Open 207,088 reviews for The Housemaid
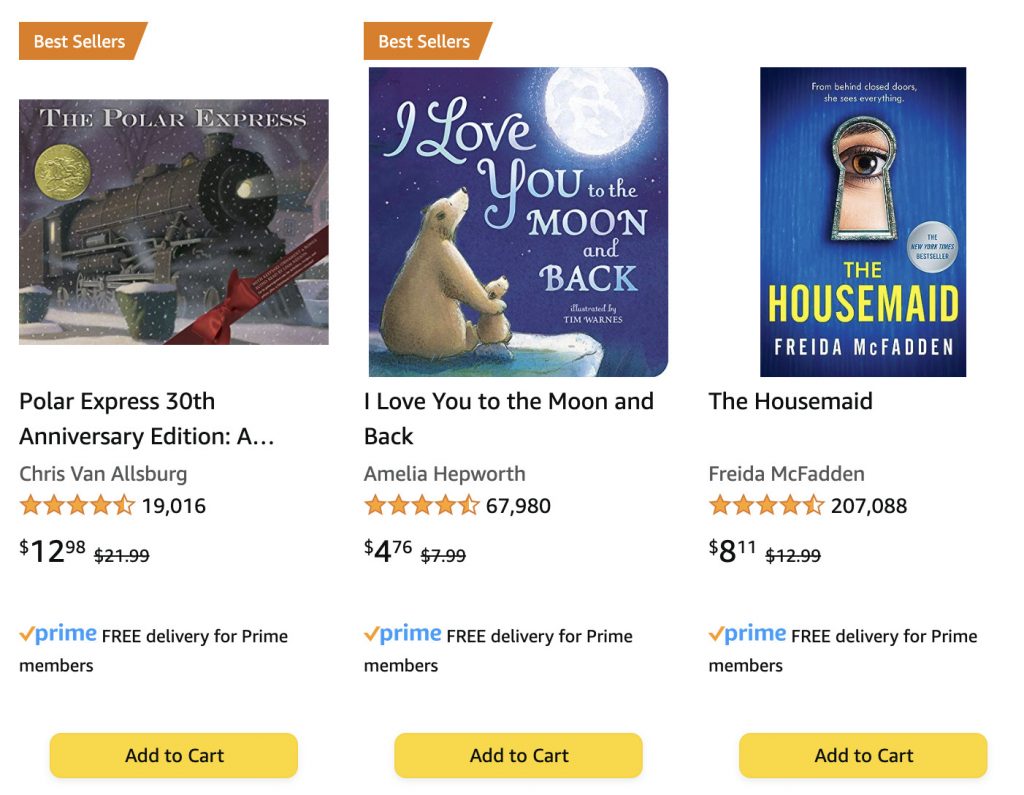1024x795 pixels. [869, 506]
